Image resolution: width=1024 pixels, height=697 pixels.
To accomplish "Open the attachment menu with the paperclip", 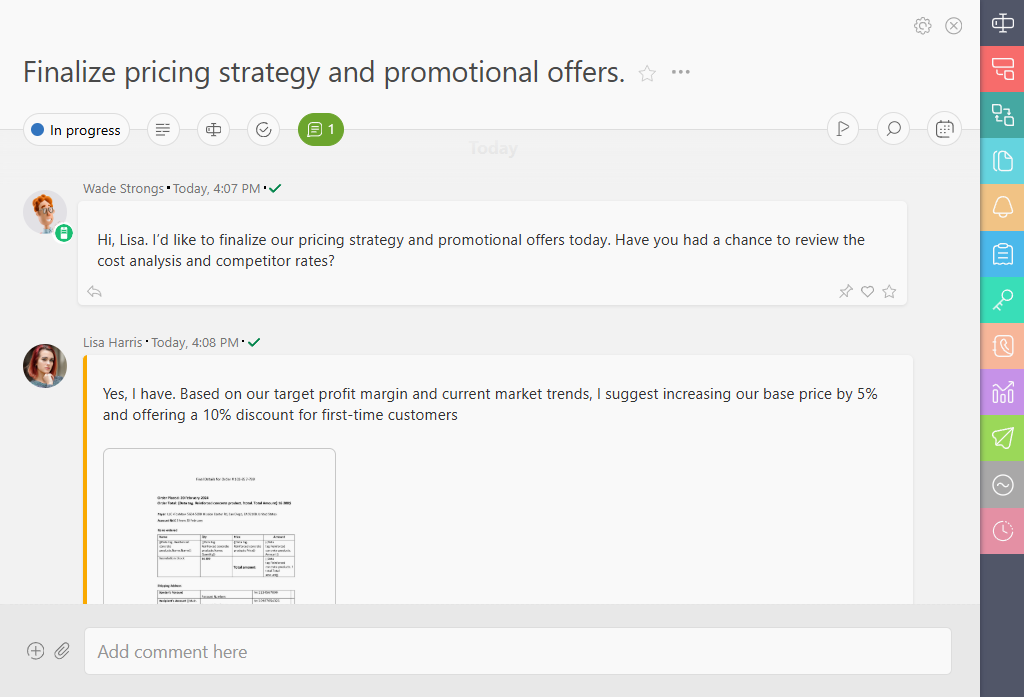I will [62, 650].
